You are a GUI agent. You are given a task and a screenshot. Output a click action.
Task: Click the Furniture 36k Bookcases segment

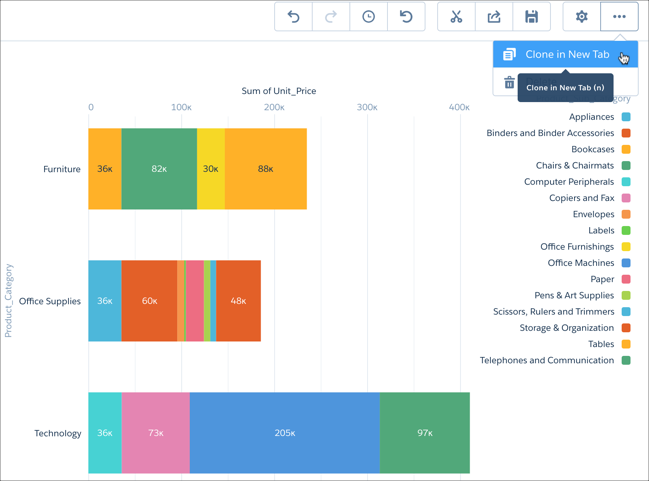(x=105, y=169)
